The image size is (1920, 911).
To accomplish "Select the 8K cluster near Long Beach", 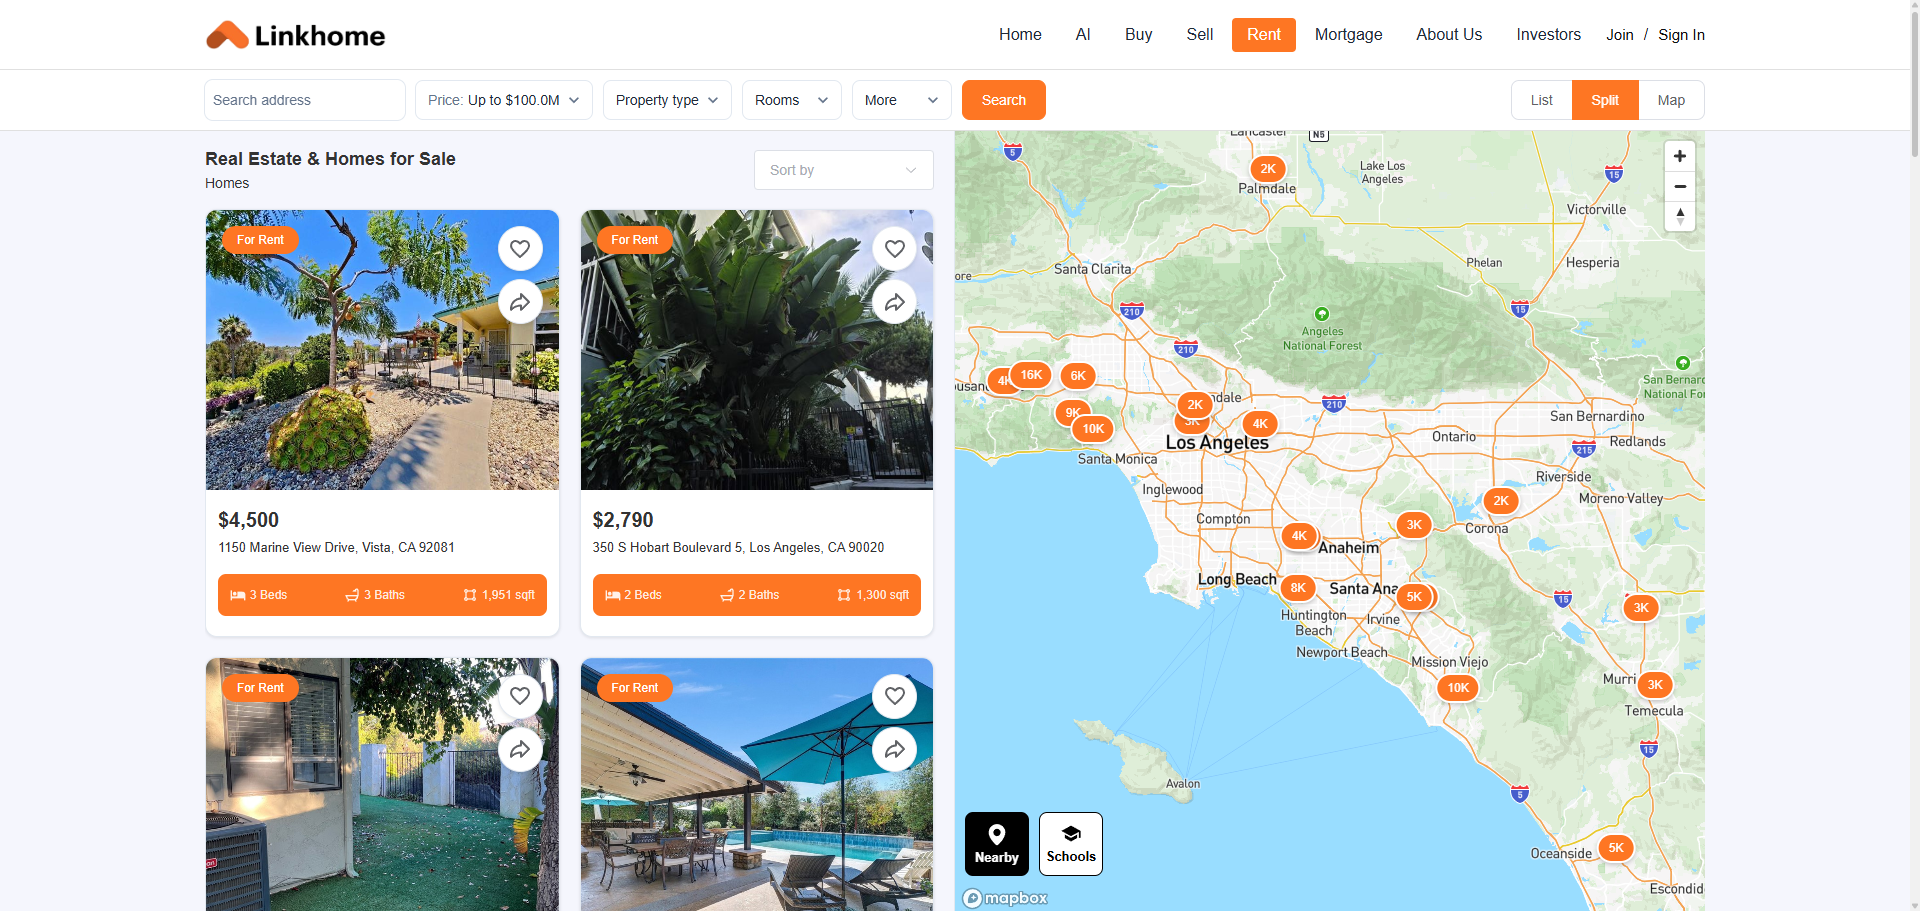I will pyautogui.click(x=1298, y=588).
